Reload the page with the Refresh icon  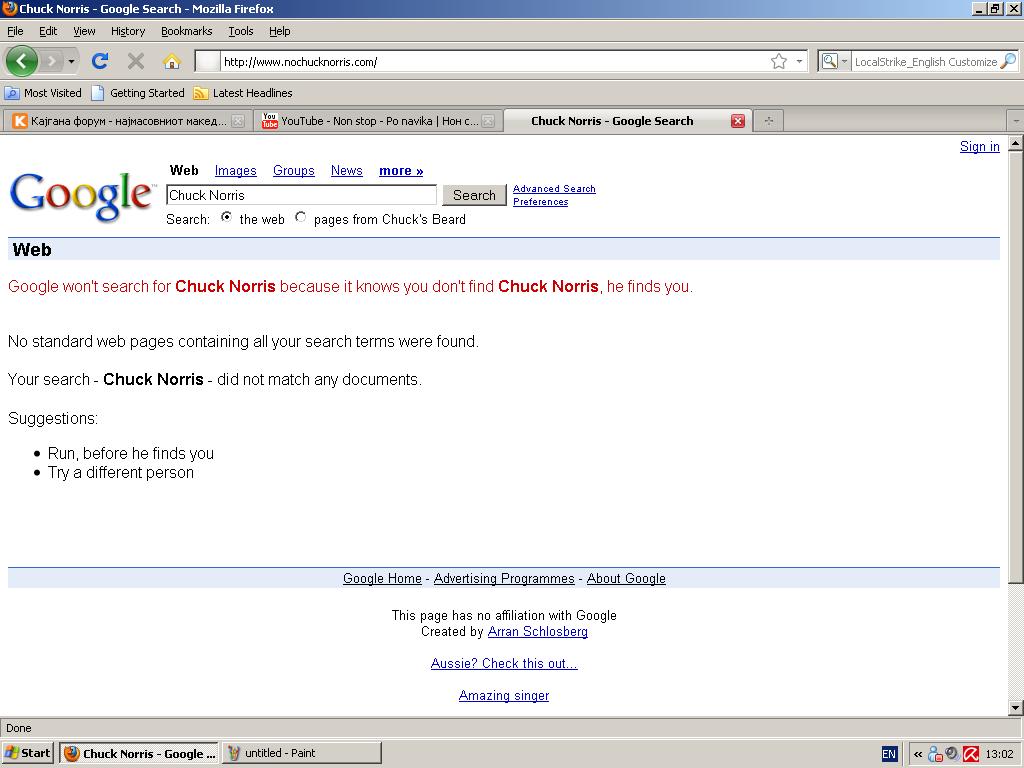click(x=100, y=61)
